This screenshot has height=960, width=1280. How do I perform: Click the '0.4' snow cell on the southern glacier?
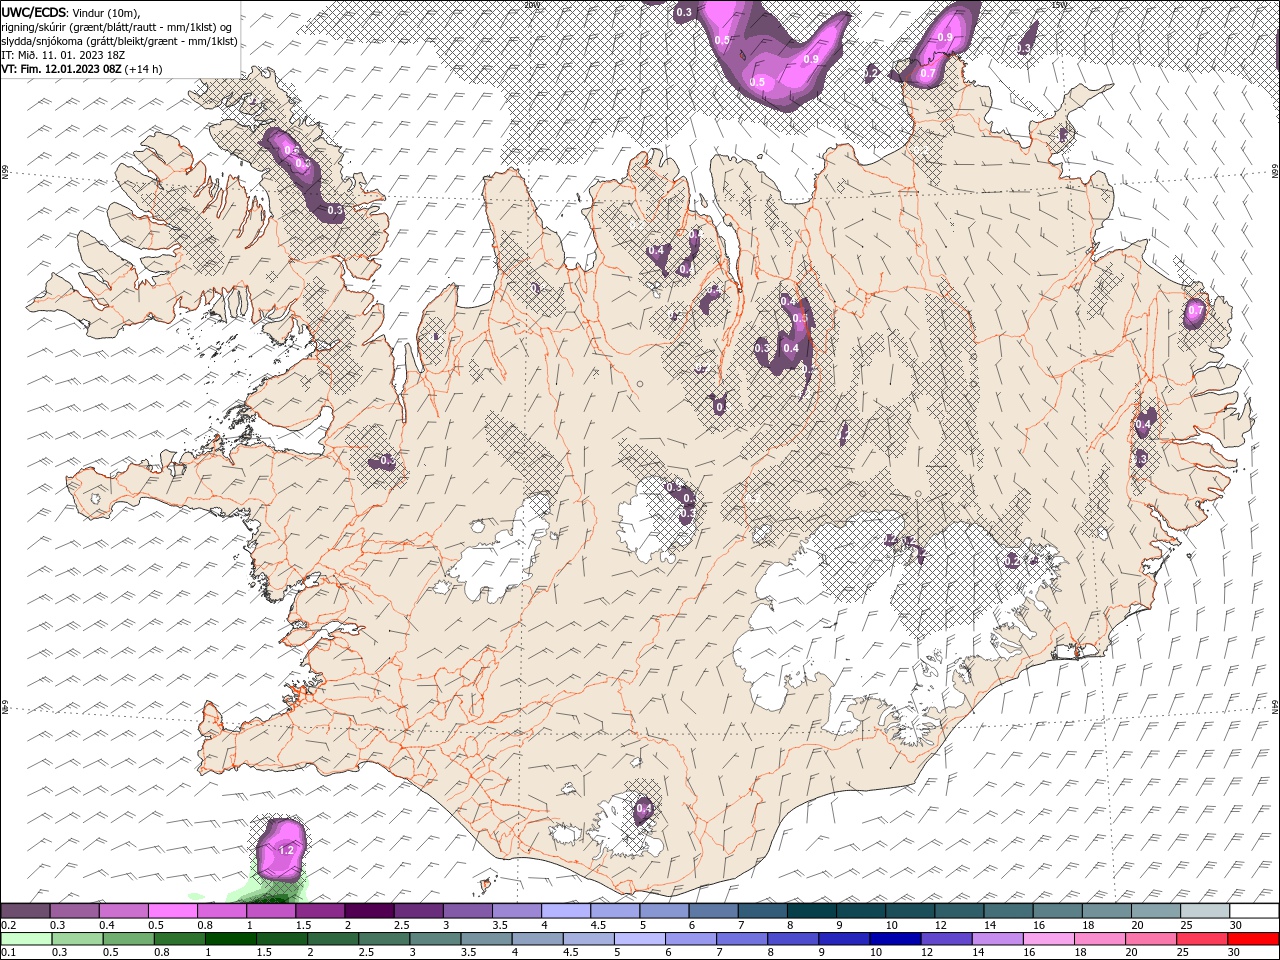point(644,808)
